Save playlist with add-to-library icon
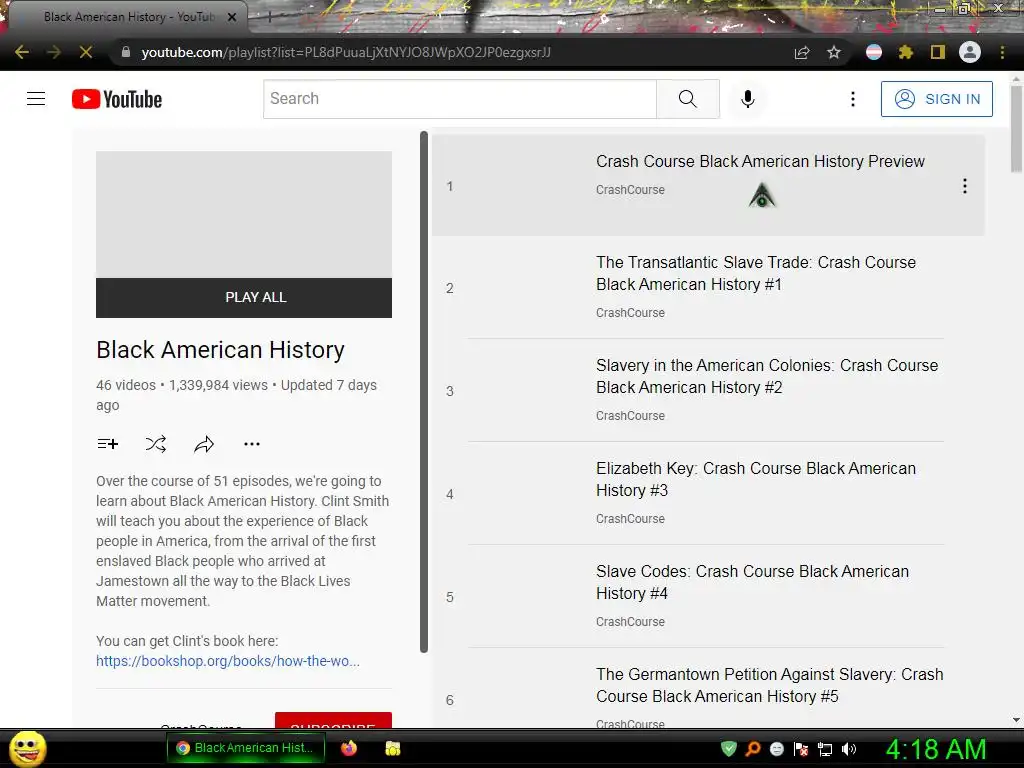The image size is (1024, 768). (x=108, y=444)
